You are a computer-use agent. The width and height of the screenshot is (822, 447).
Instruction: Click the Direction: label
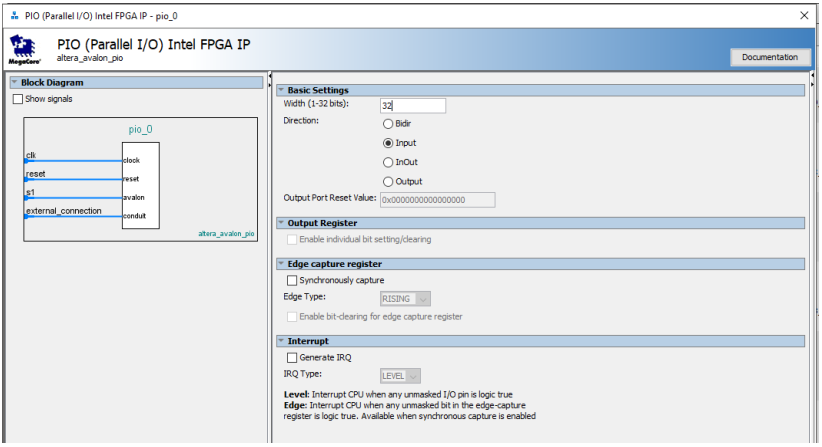point(301,121)
